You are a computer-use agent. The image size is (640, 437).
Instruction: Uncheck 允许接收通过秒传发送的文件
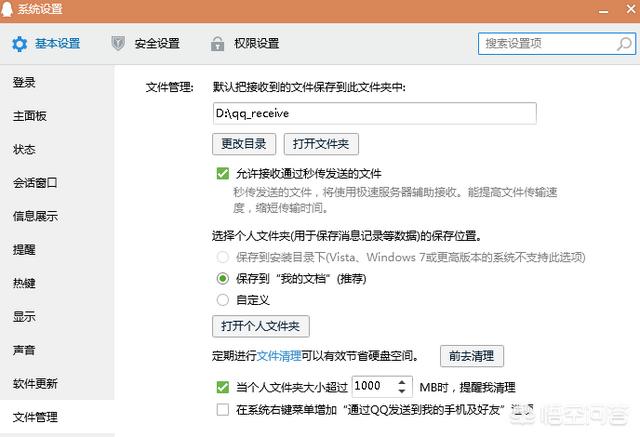(223, 174)
